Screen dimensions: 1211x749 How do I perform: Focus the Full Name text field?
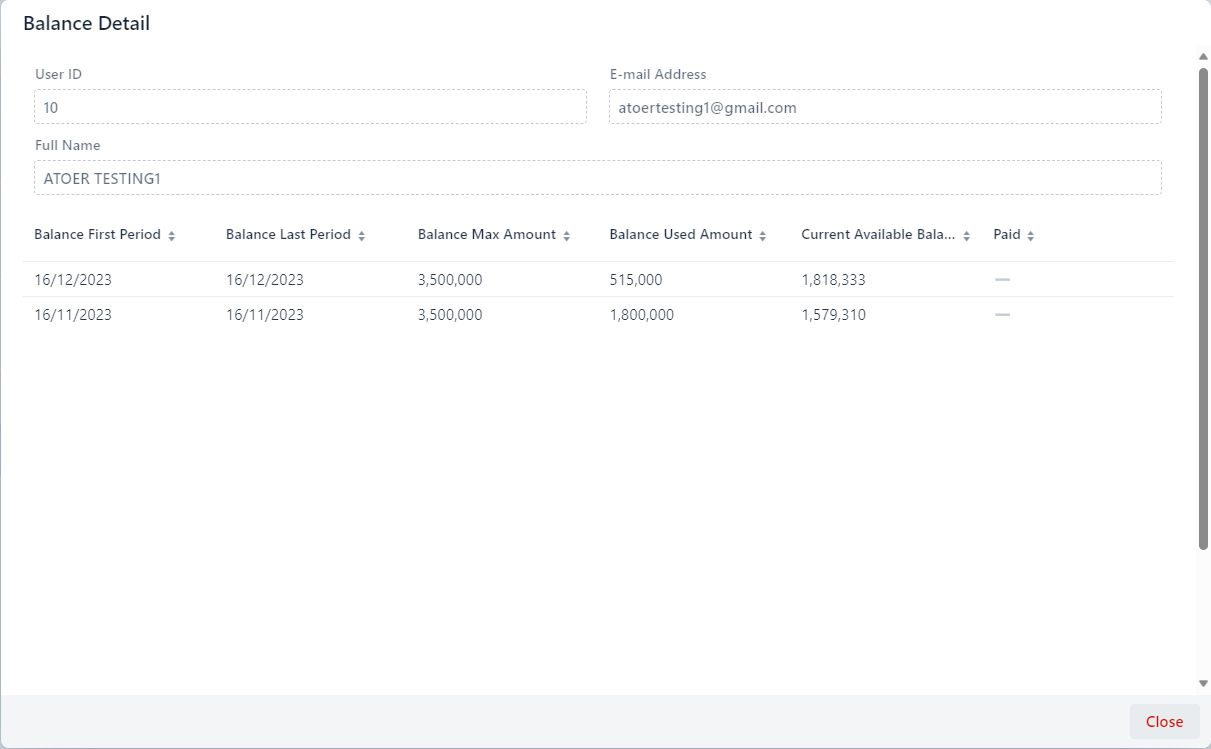[597, 178]
